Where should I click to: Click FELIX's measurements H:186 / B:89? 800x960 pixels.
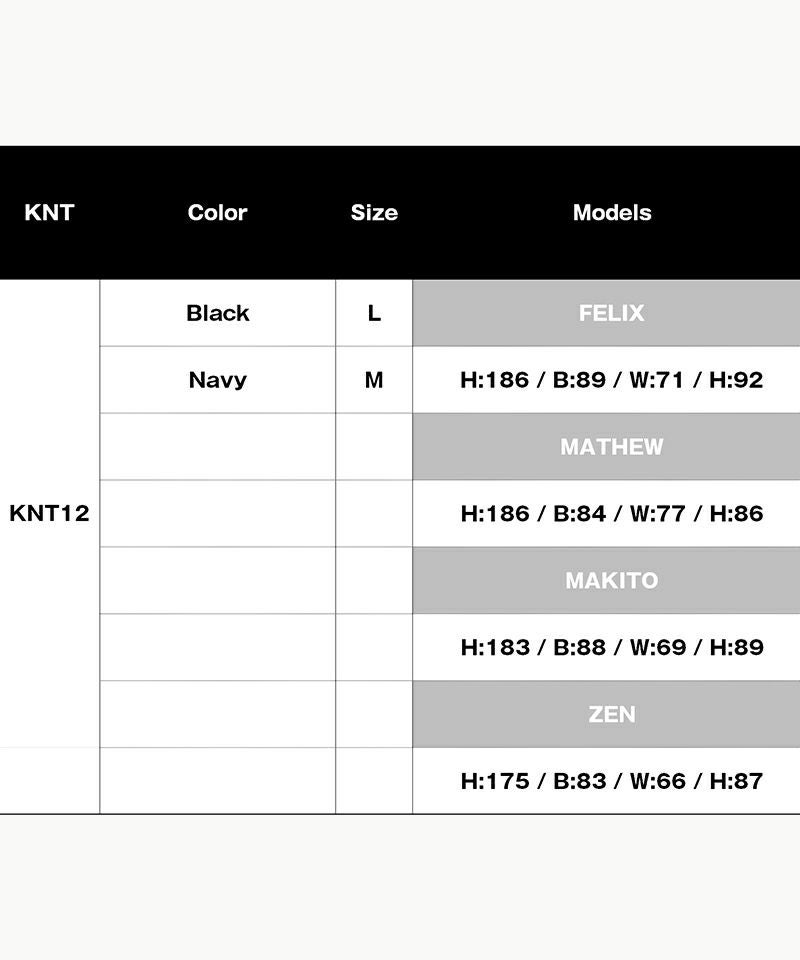(x=611, y=380)
